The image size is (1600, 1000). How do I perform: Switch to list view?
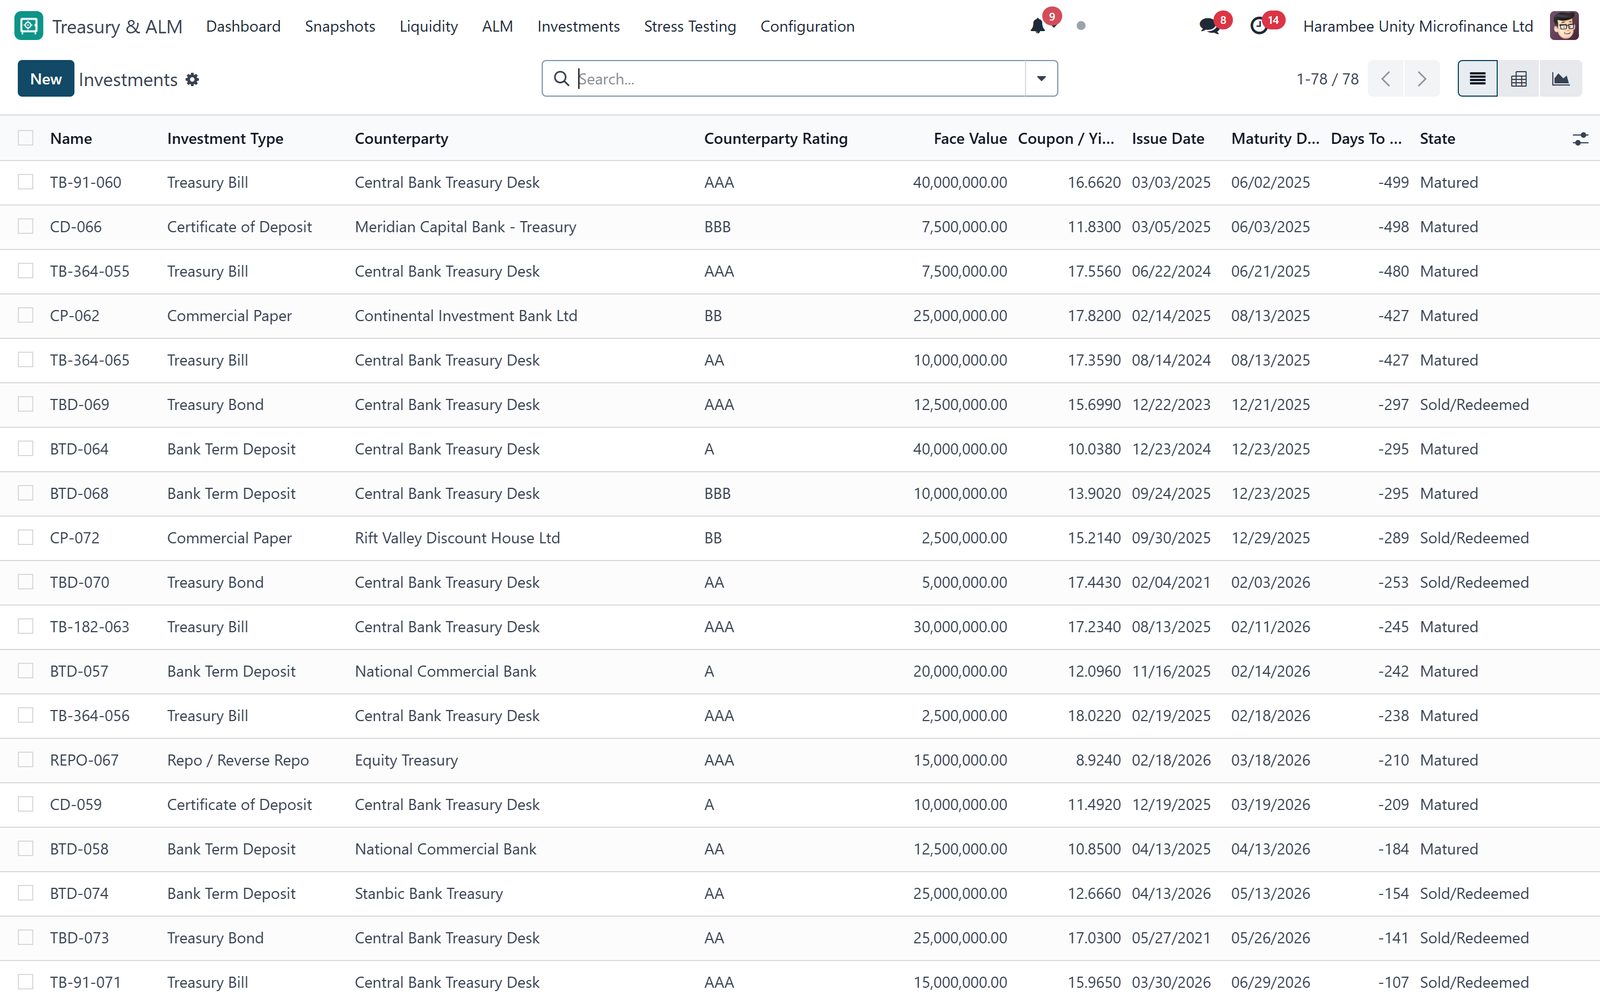[x=1477, y=79]
